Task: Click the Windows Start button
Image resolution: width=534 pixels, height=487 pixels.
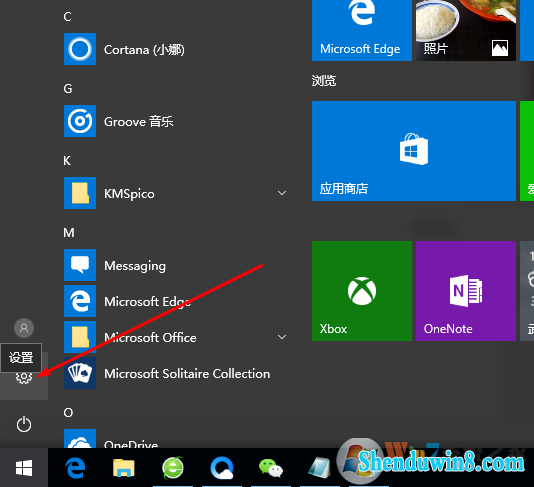Action: [24, 468]
